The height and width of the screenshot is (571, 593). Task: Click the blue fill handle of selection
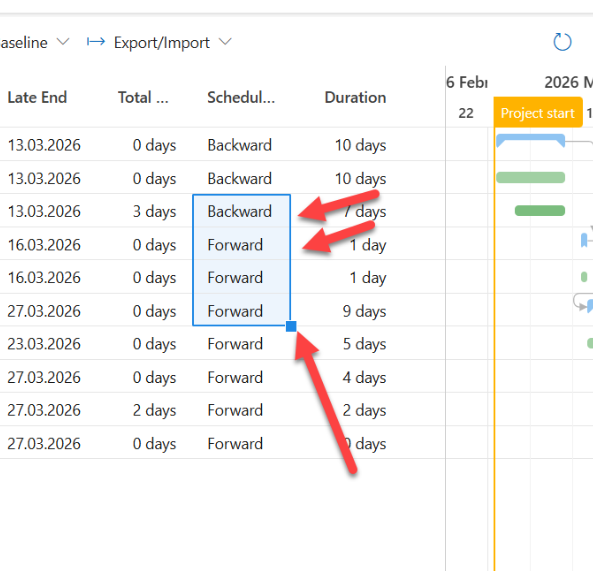291,326
